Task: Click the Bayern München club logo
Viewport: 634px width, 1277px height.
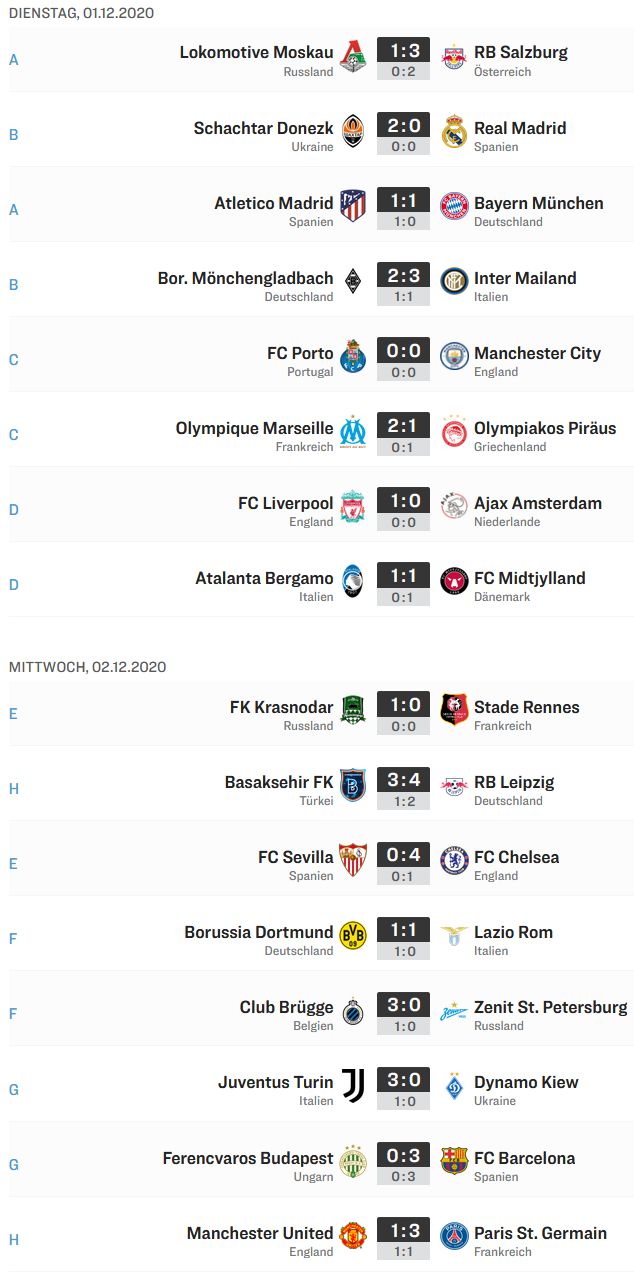Action: point(454,206)
